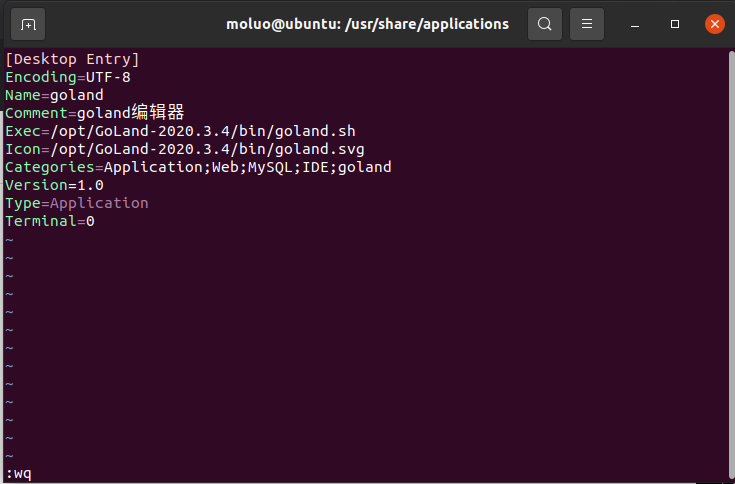Click the Name=goland line
This screenshot has height=484, width=735.
[x=54, y=95]
